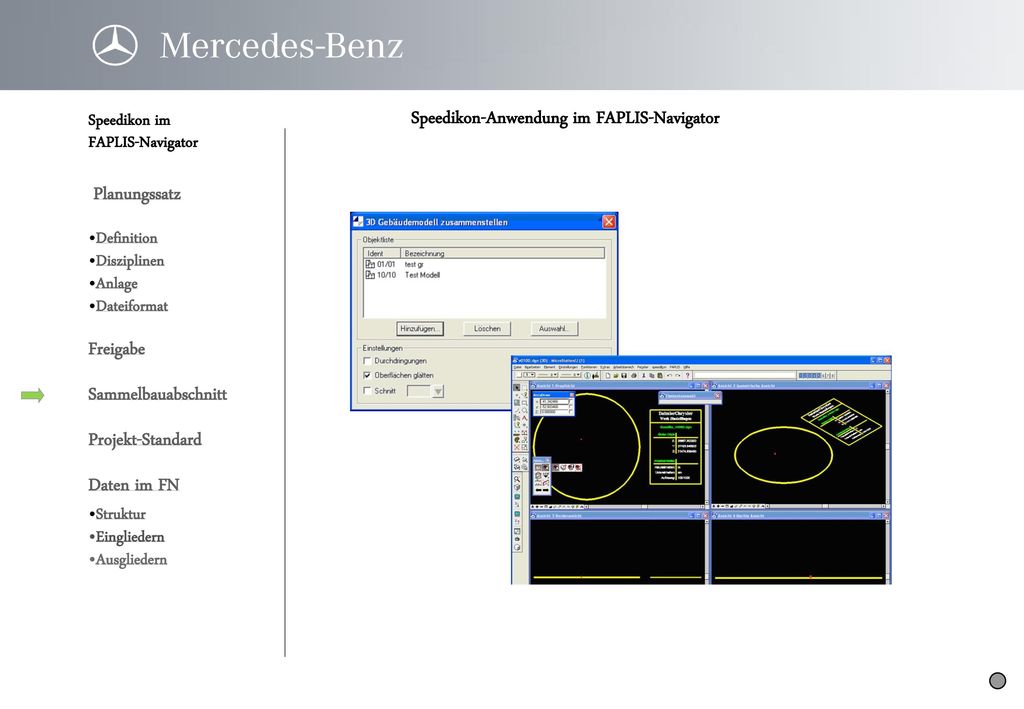
Task: Open the first attribute dropdown in MicroStation toolbar
Action: point(529,375)
